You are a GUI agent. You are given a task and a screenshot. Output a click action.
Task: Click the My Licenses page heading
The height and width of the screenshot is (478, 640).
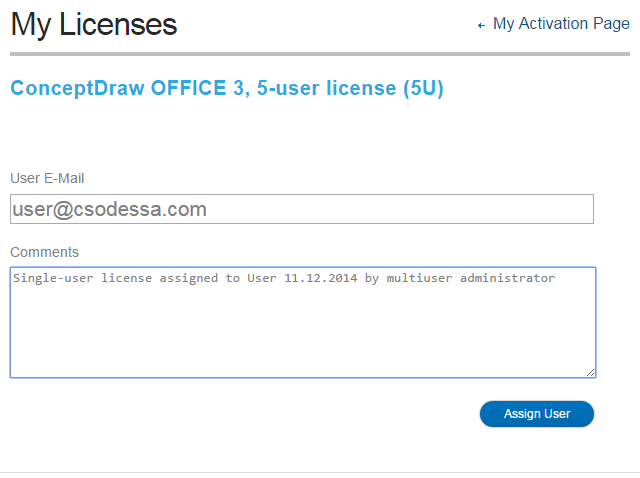pos(94,25)
